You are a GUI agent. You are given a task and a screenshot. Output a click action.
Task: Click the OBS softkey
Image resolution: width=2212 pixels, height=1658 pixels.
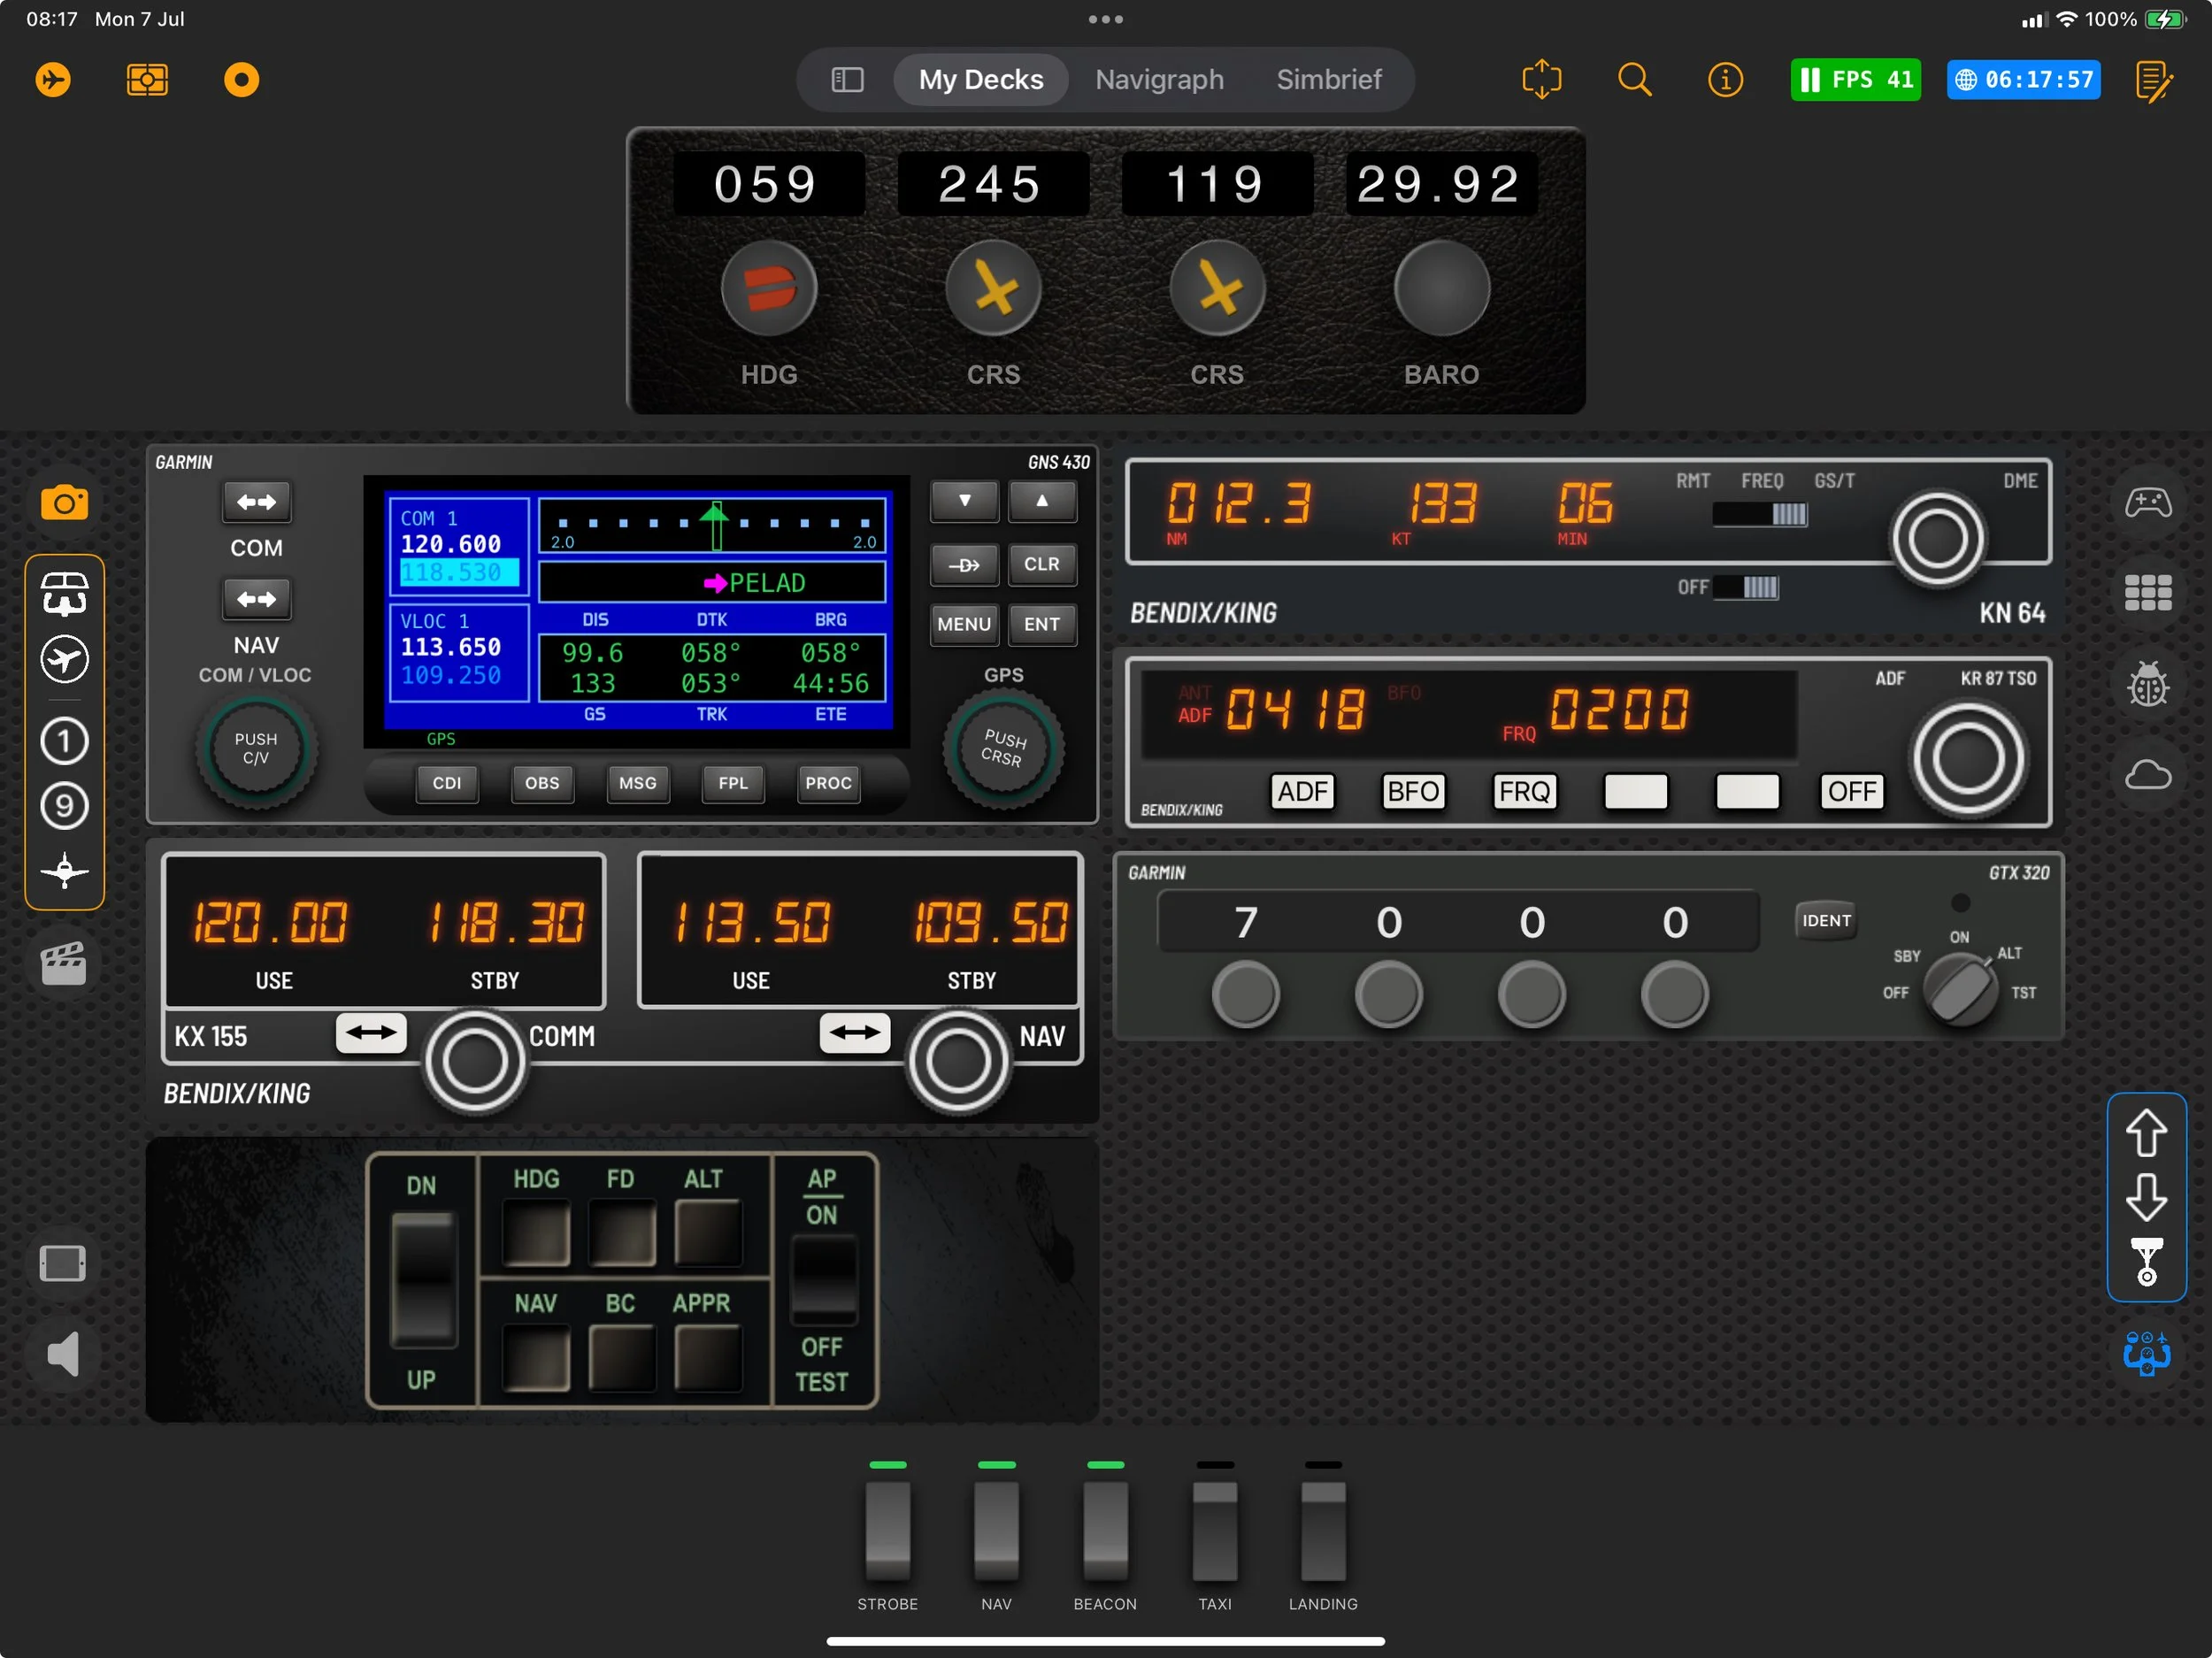542,783
